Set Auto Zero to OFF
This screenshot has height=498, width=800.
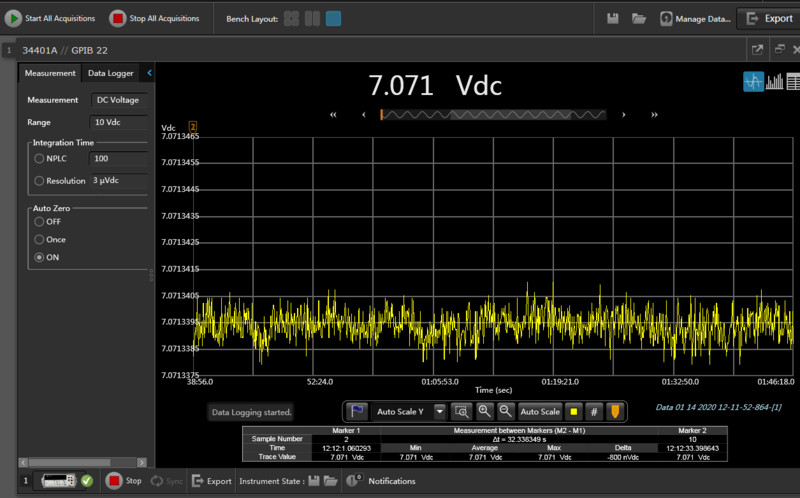(40, 221)
